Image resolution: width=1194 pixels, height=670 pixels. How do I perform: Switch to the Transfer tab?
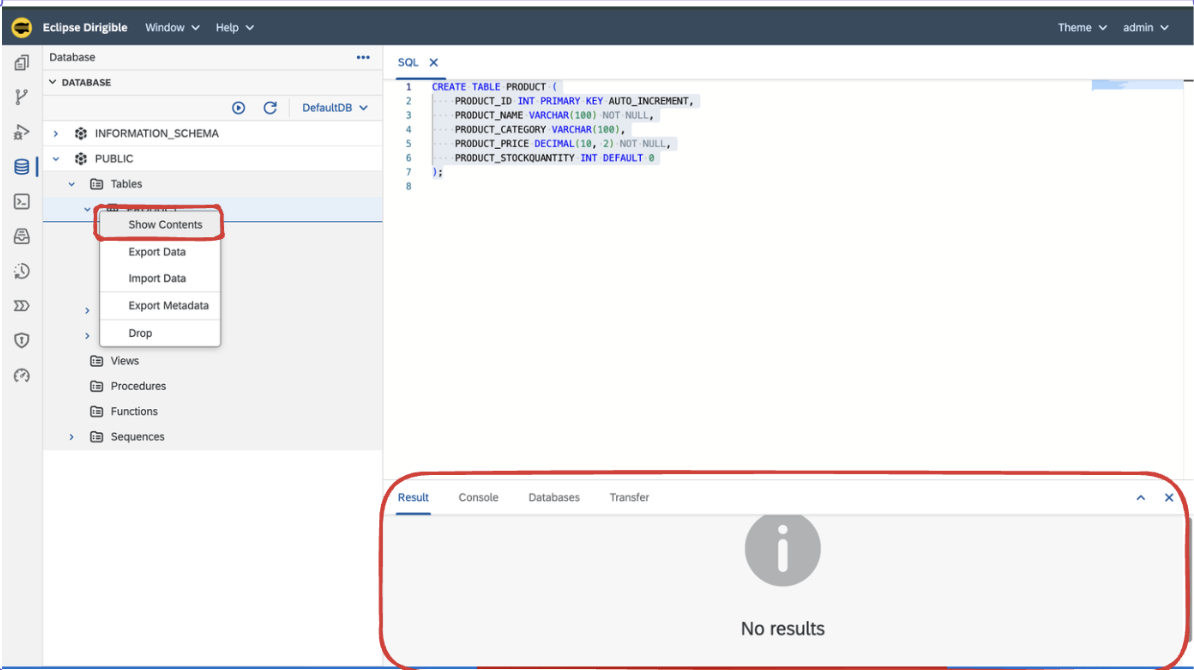coord(629,498)
